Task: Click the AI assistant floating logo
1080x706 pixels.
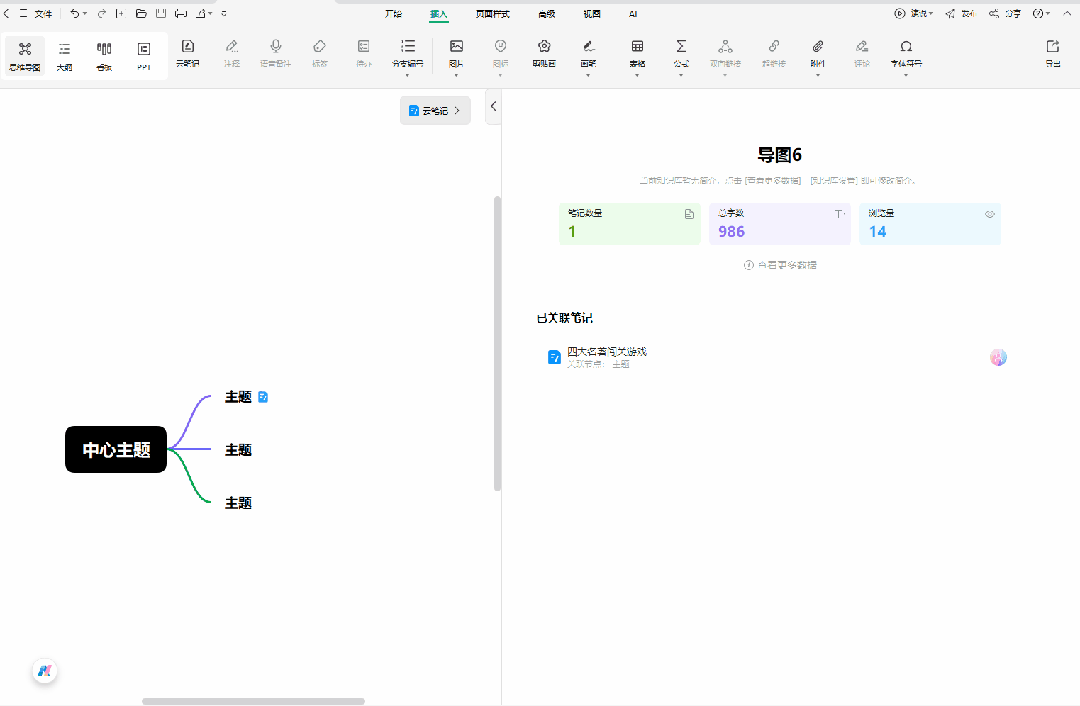Action: point(45,670)
